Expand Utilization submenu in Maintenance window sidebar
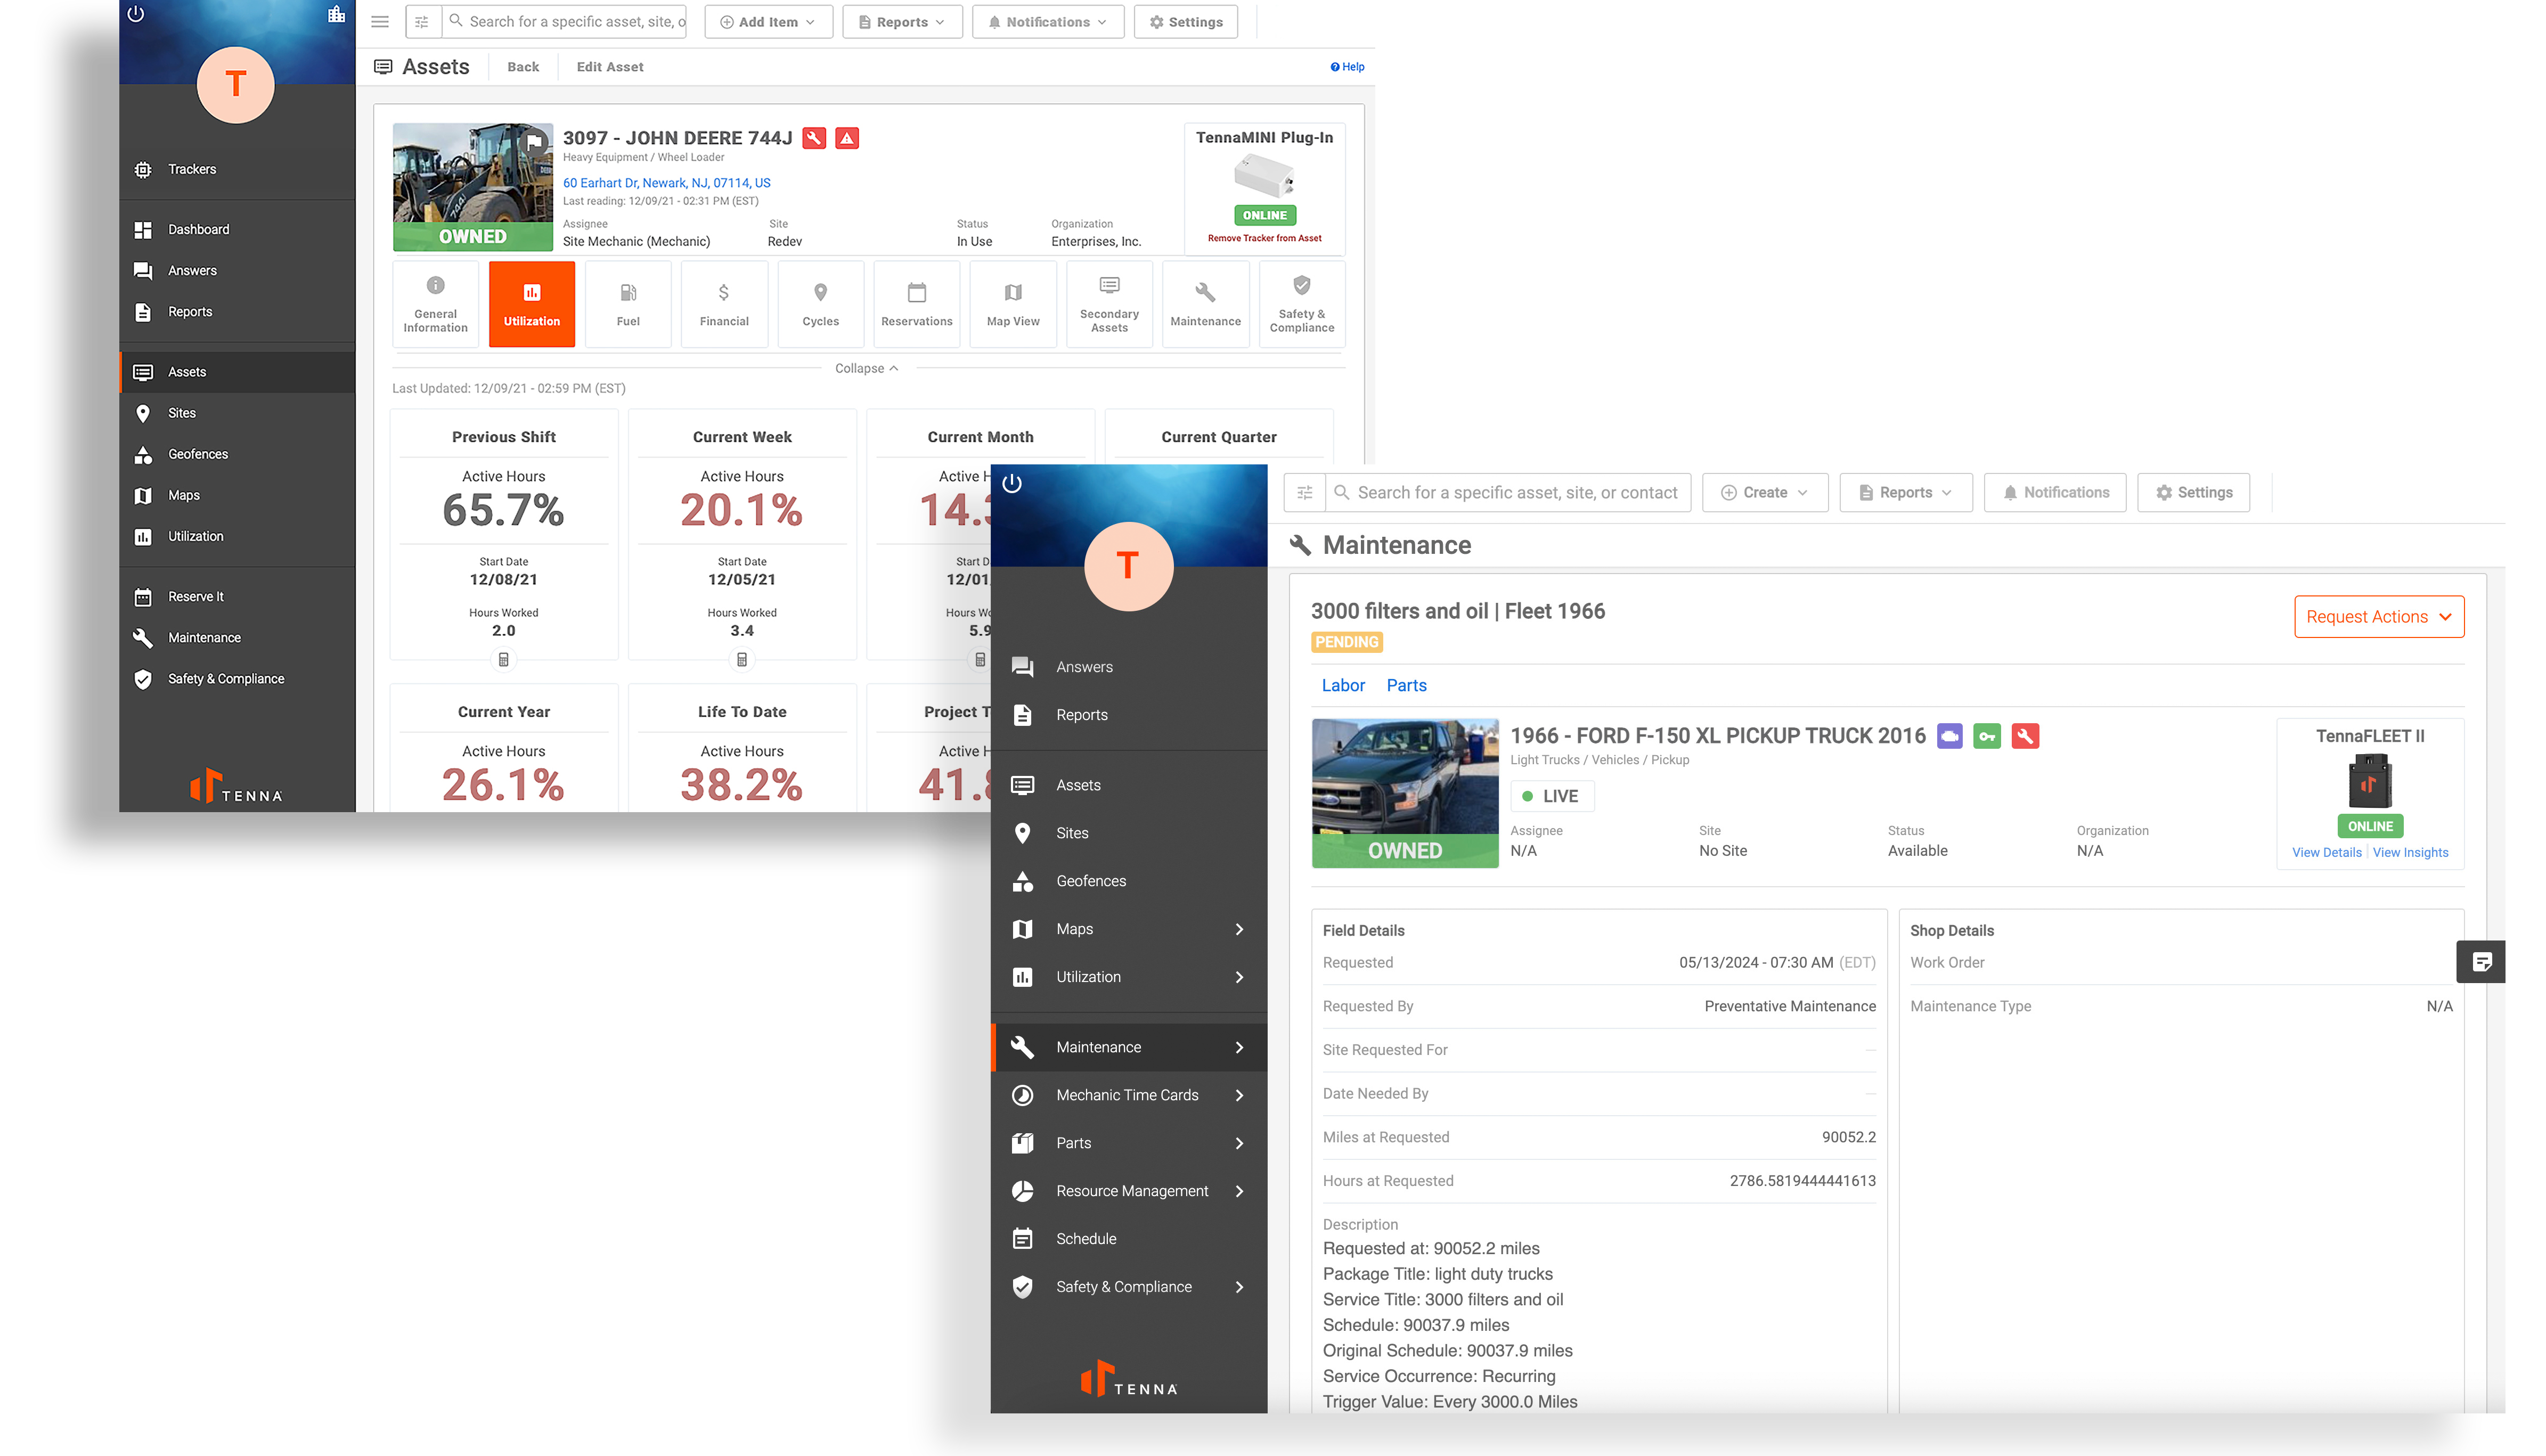2546x1456 pixels. [1240, 977]
